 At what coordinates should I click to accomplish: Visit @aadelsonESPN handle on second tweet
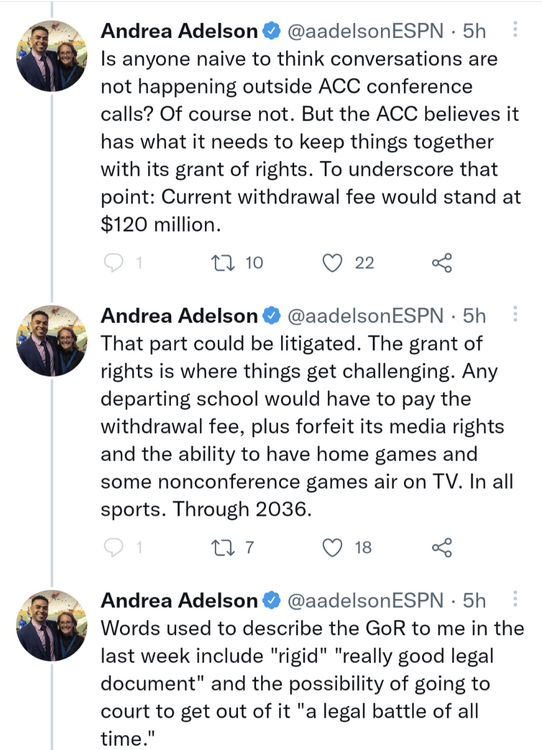[x=365, y=316]
